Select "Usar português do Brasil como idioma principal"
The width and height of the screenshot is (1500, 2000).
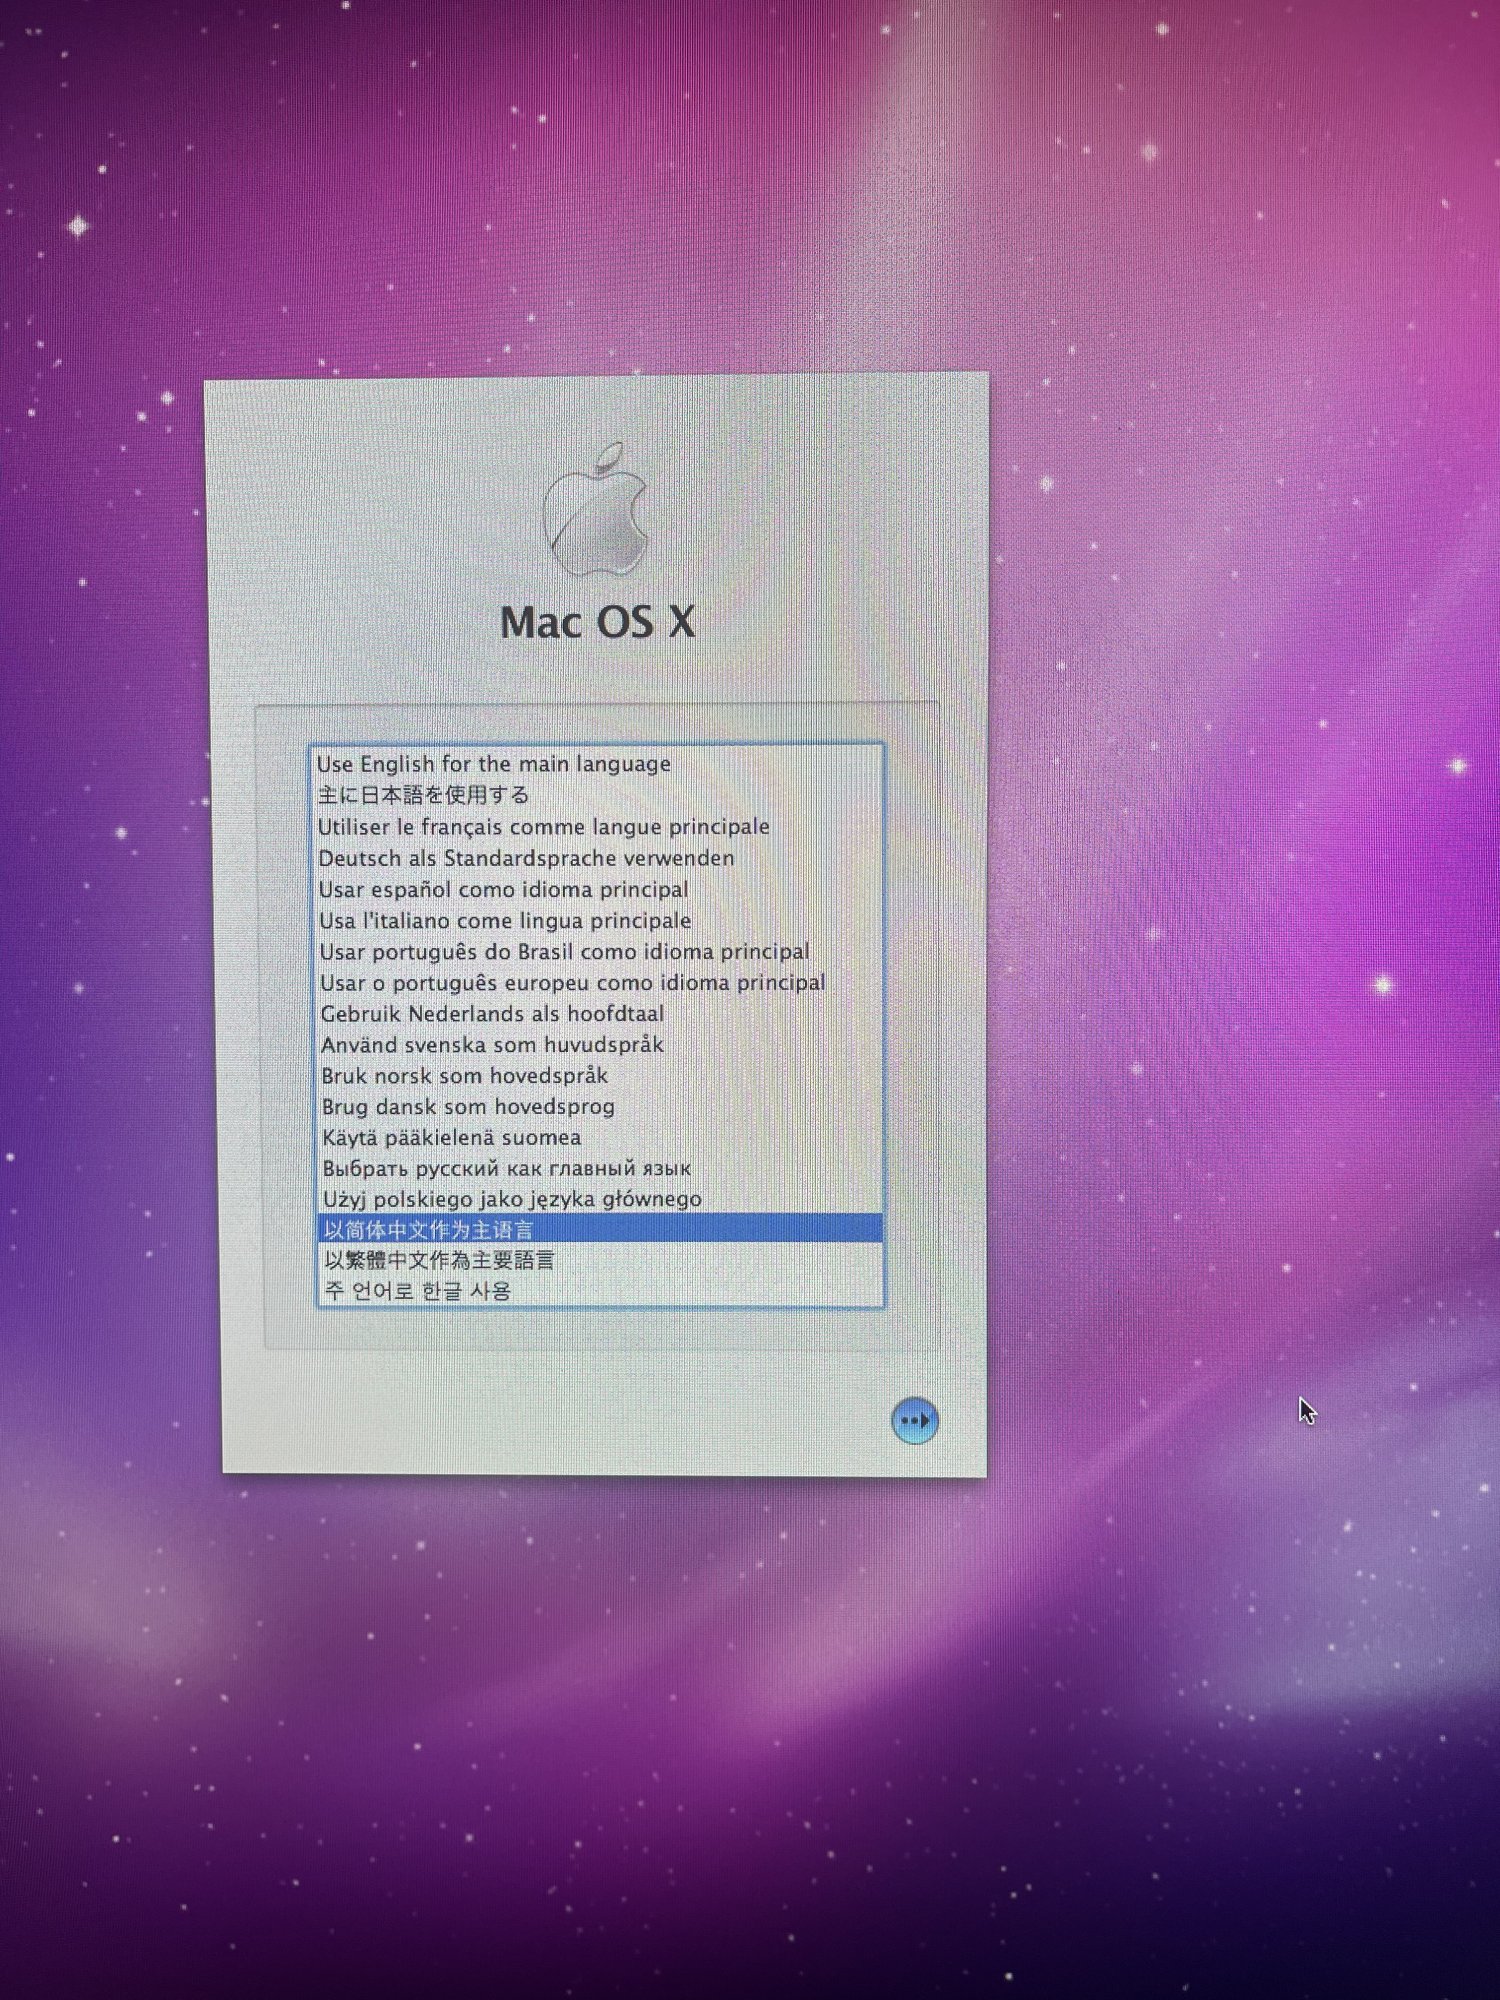599,951
